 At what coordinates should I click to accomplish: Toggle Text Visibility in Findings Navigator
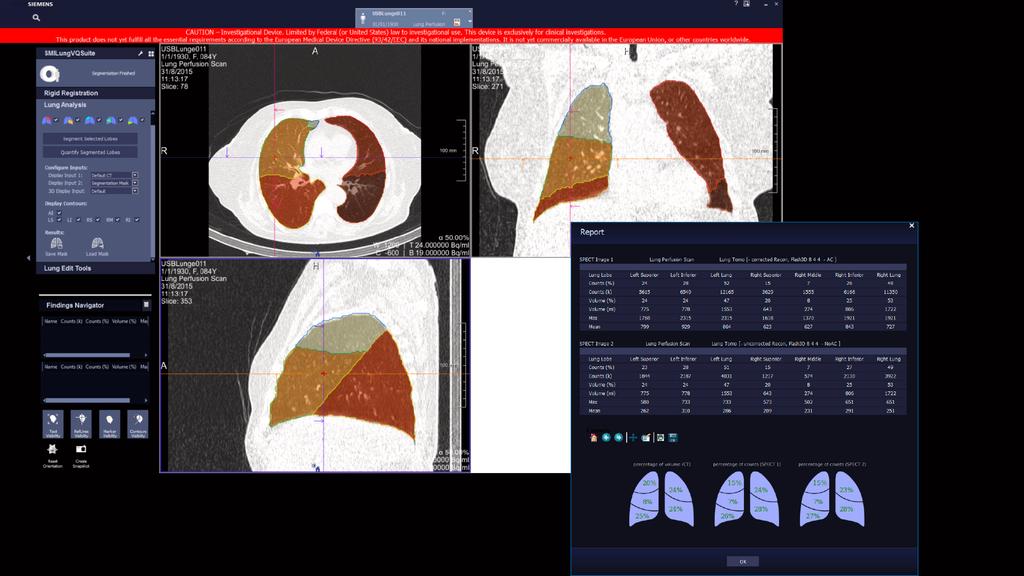pos(53,424)
